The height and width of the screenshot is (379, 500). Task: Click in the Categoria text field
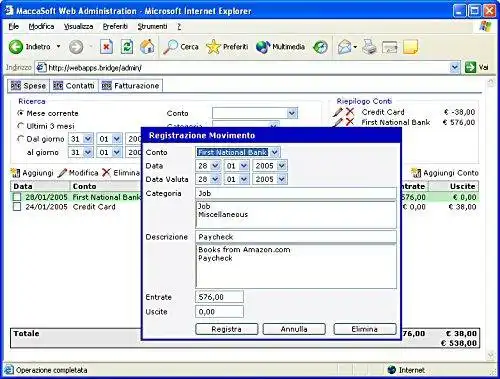296,193
